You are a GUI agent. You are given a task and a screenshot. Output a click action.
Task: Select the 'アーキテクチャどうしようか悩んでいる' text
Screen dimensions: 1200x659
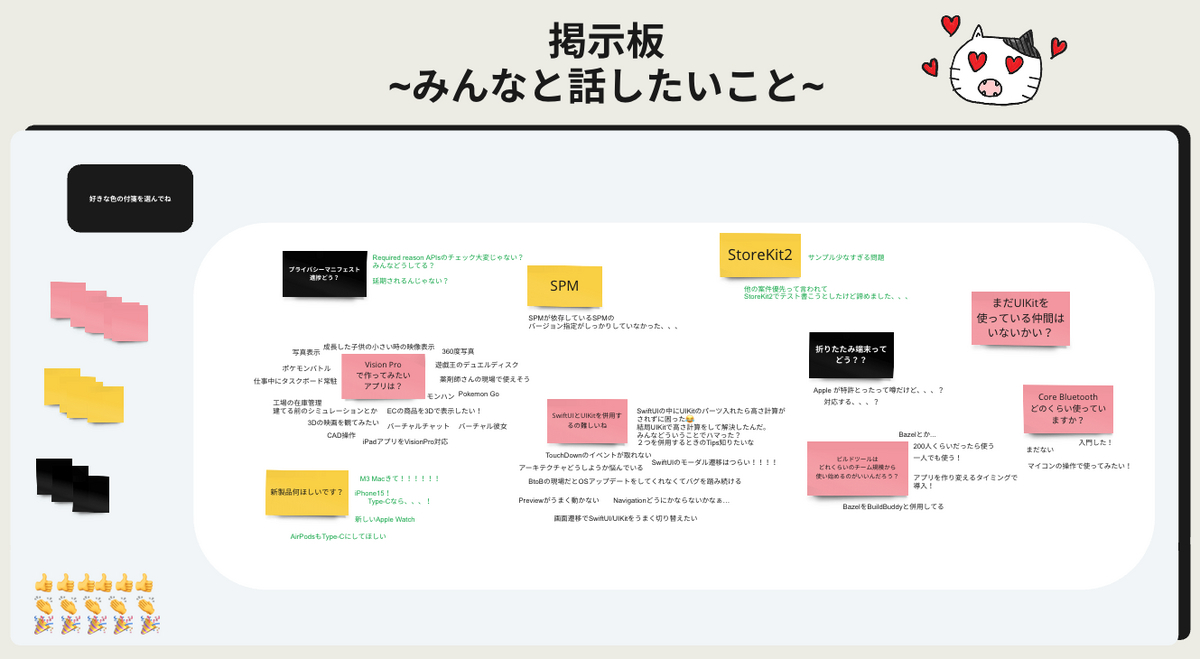(x=581, y=467)
